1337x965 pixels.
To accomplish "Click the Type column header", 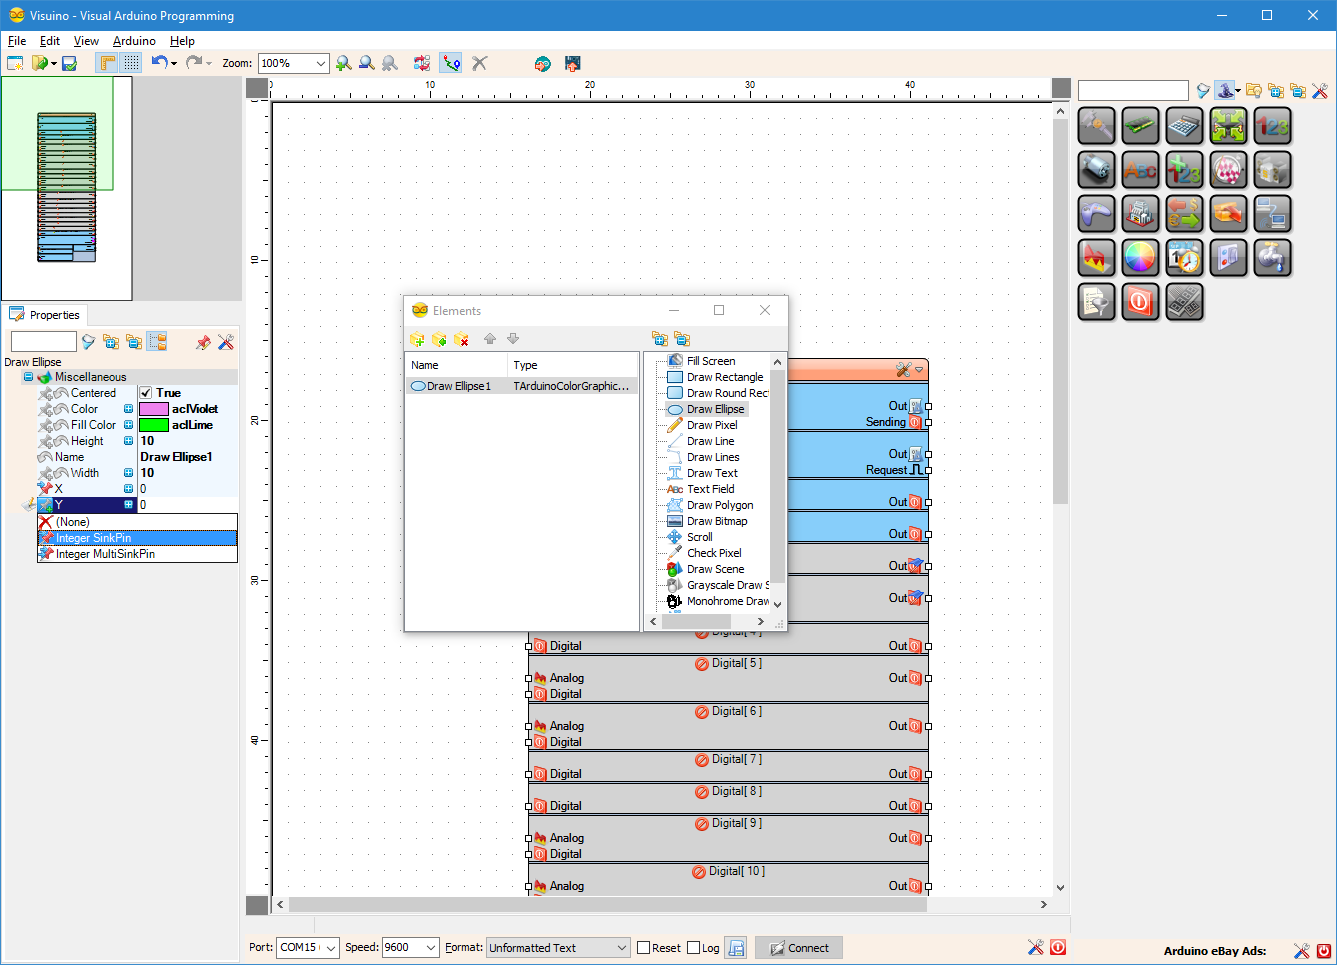I will coord(572,365).
